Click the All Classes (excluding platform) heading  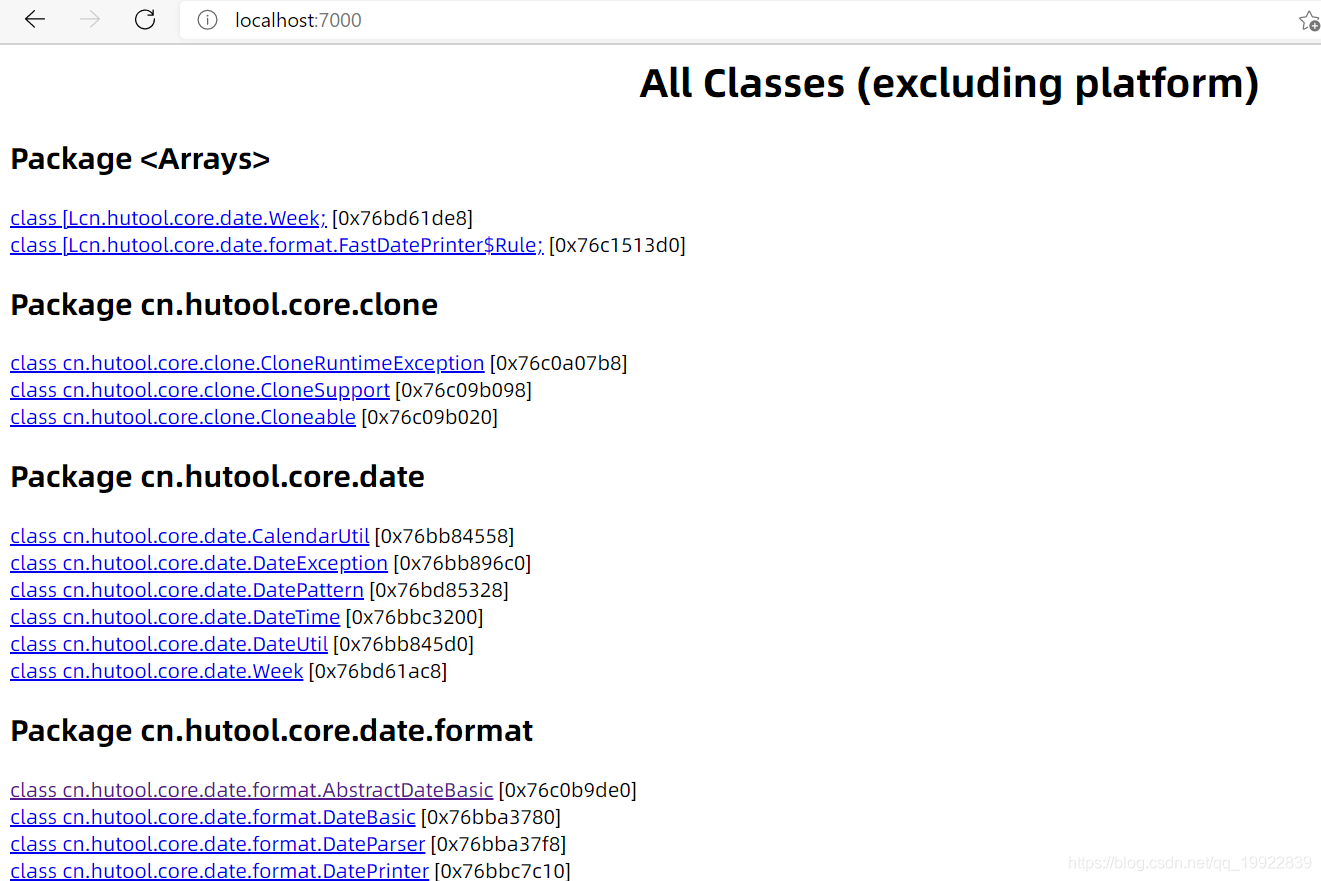(x=949, y=83)
